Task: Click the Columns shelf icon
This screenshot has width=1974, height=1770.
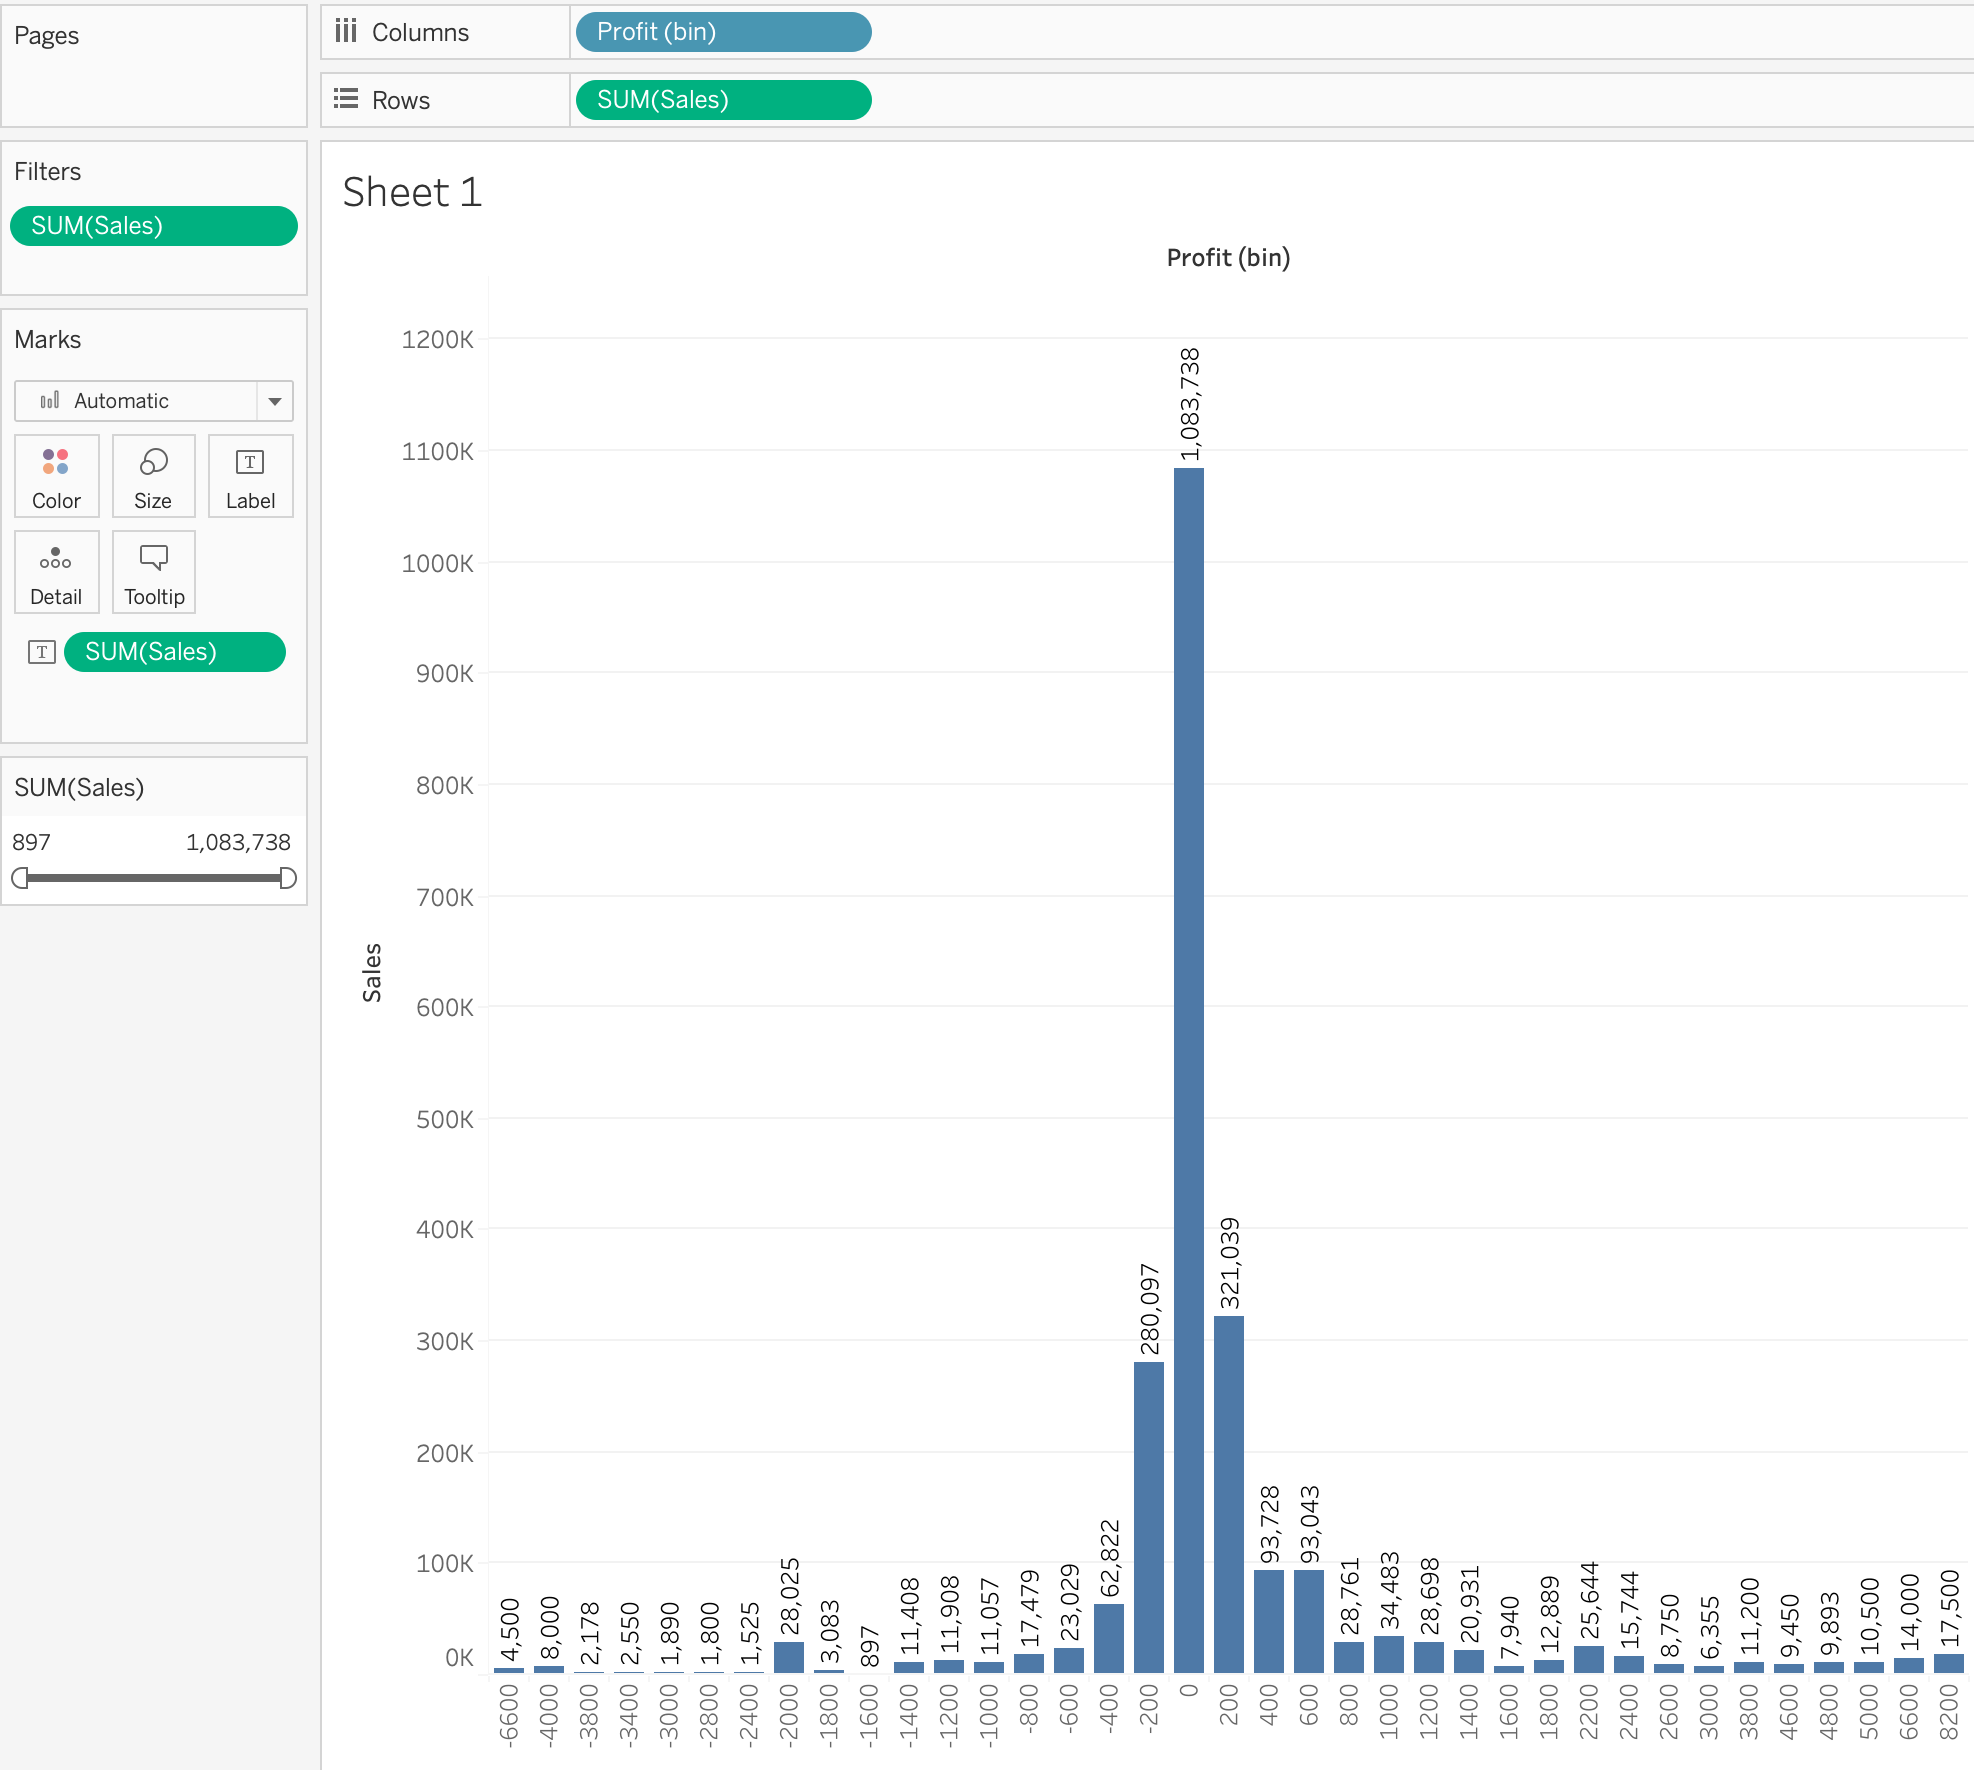Action: click(346, 31)
